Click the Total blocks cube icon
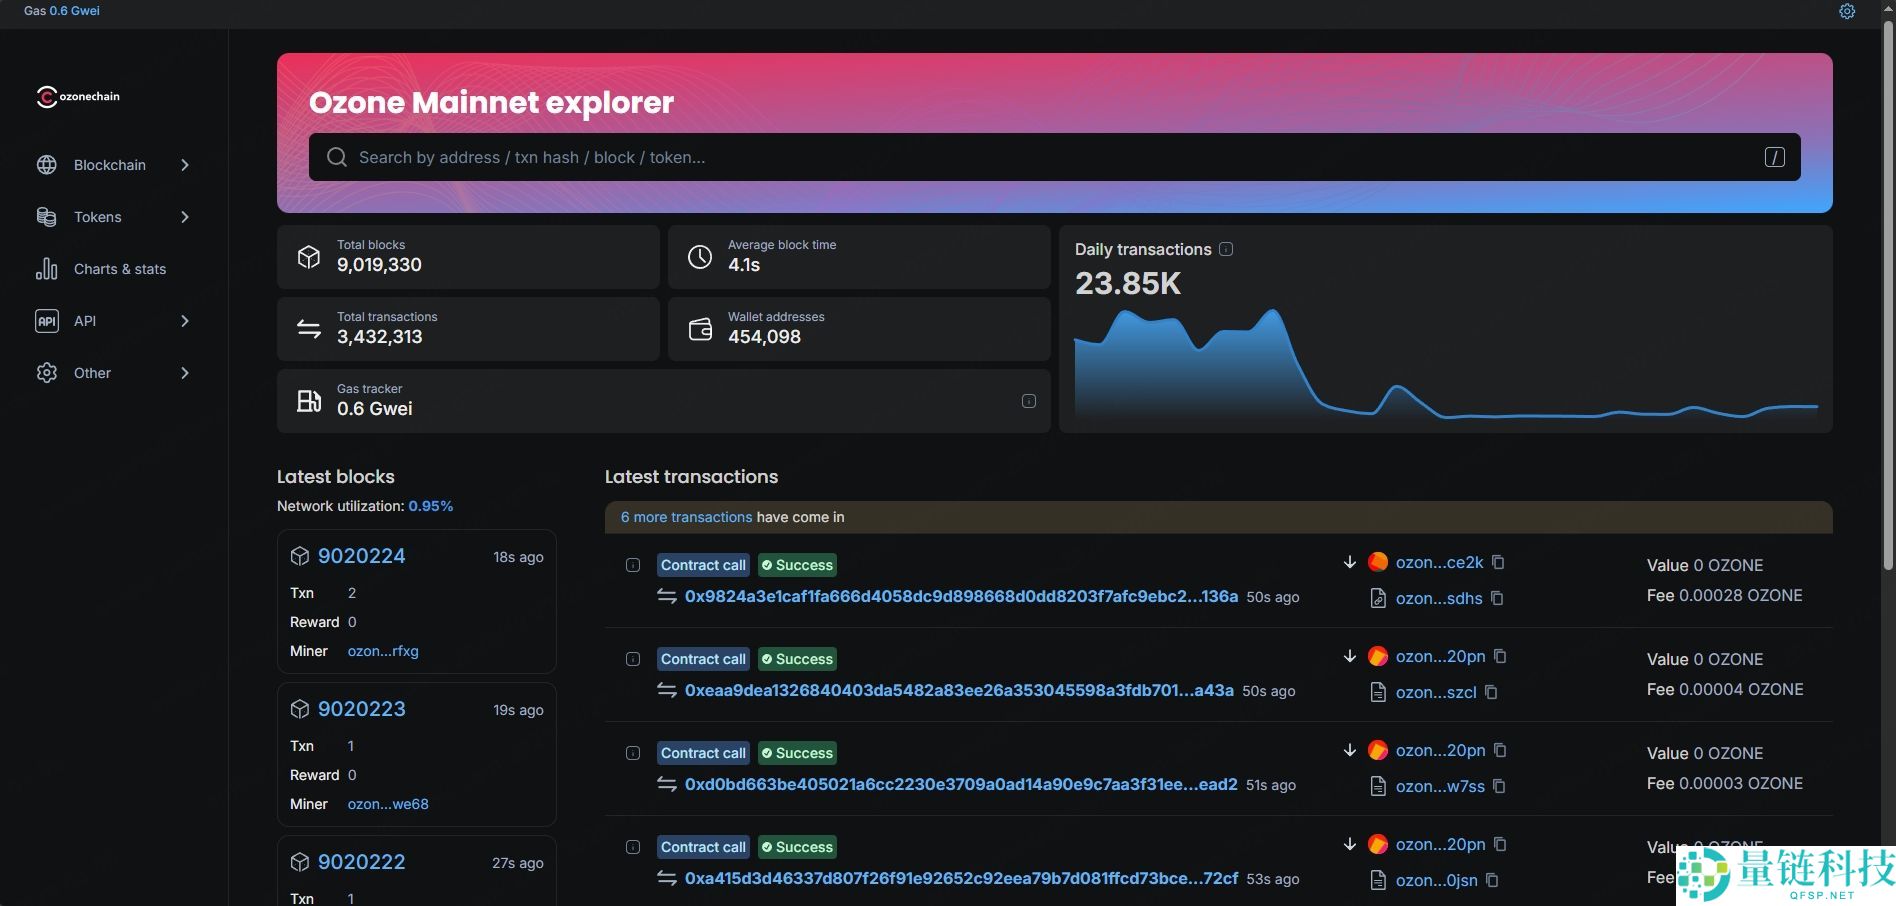Screen dimensions: 1896x906 click(309, 257)
